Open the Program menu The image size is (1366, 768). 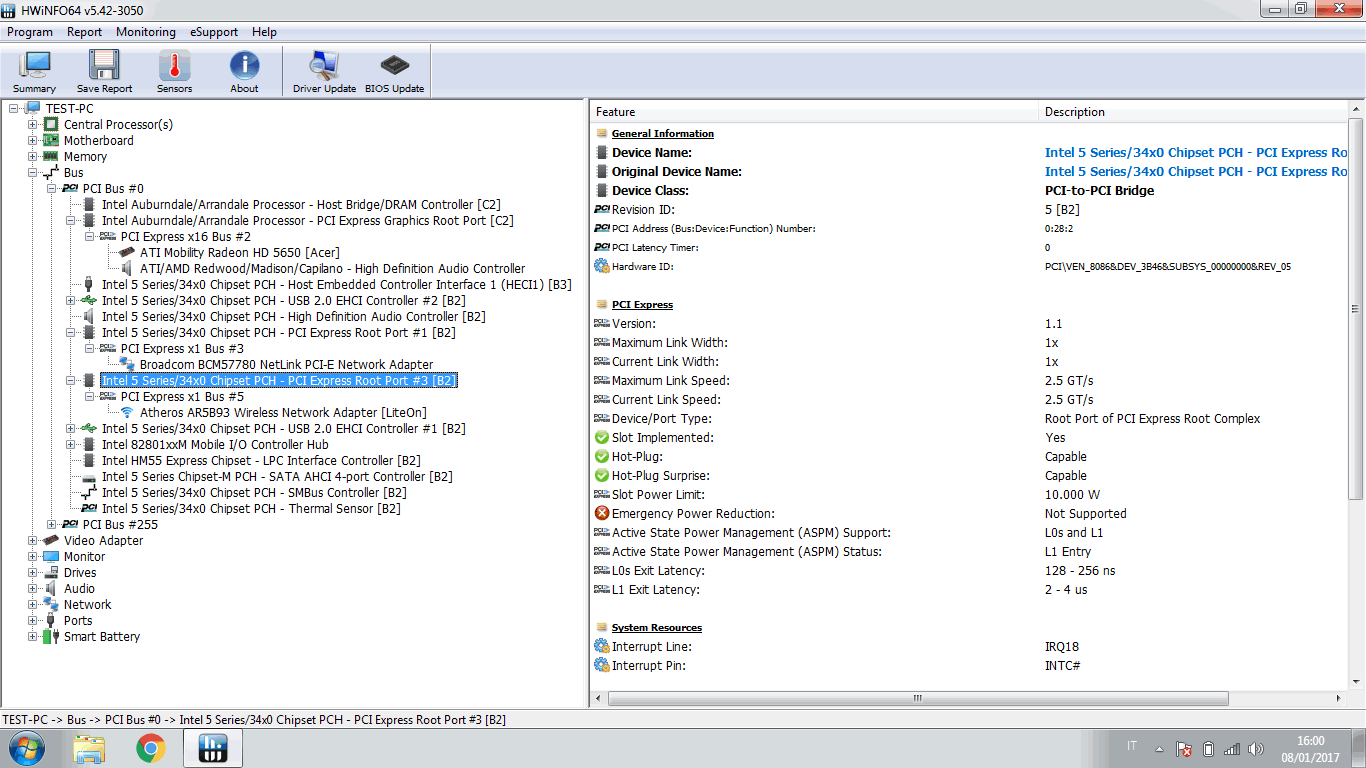pyautogui.click(x=30, y=32)
